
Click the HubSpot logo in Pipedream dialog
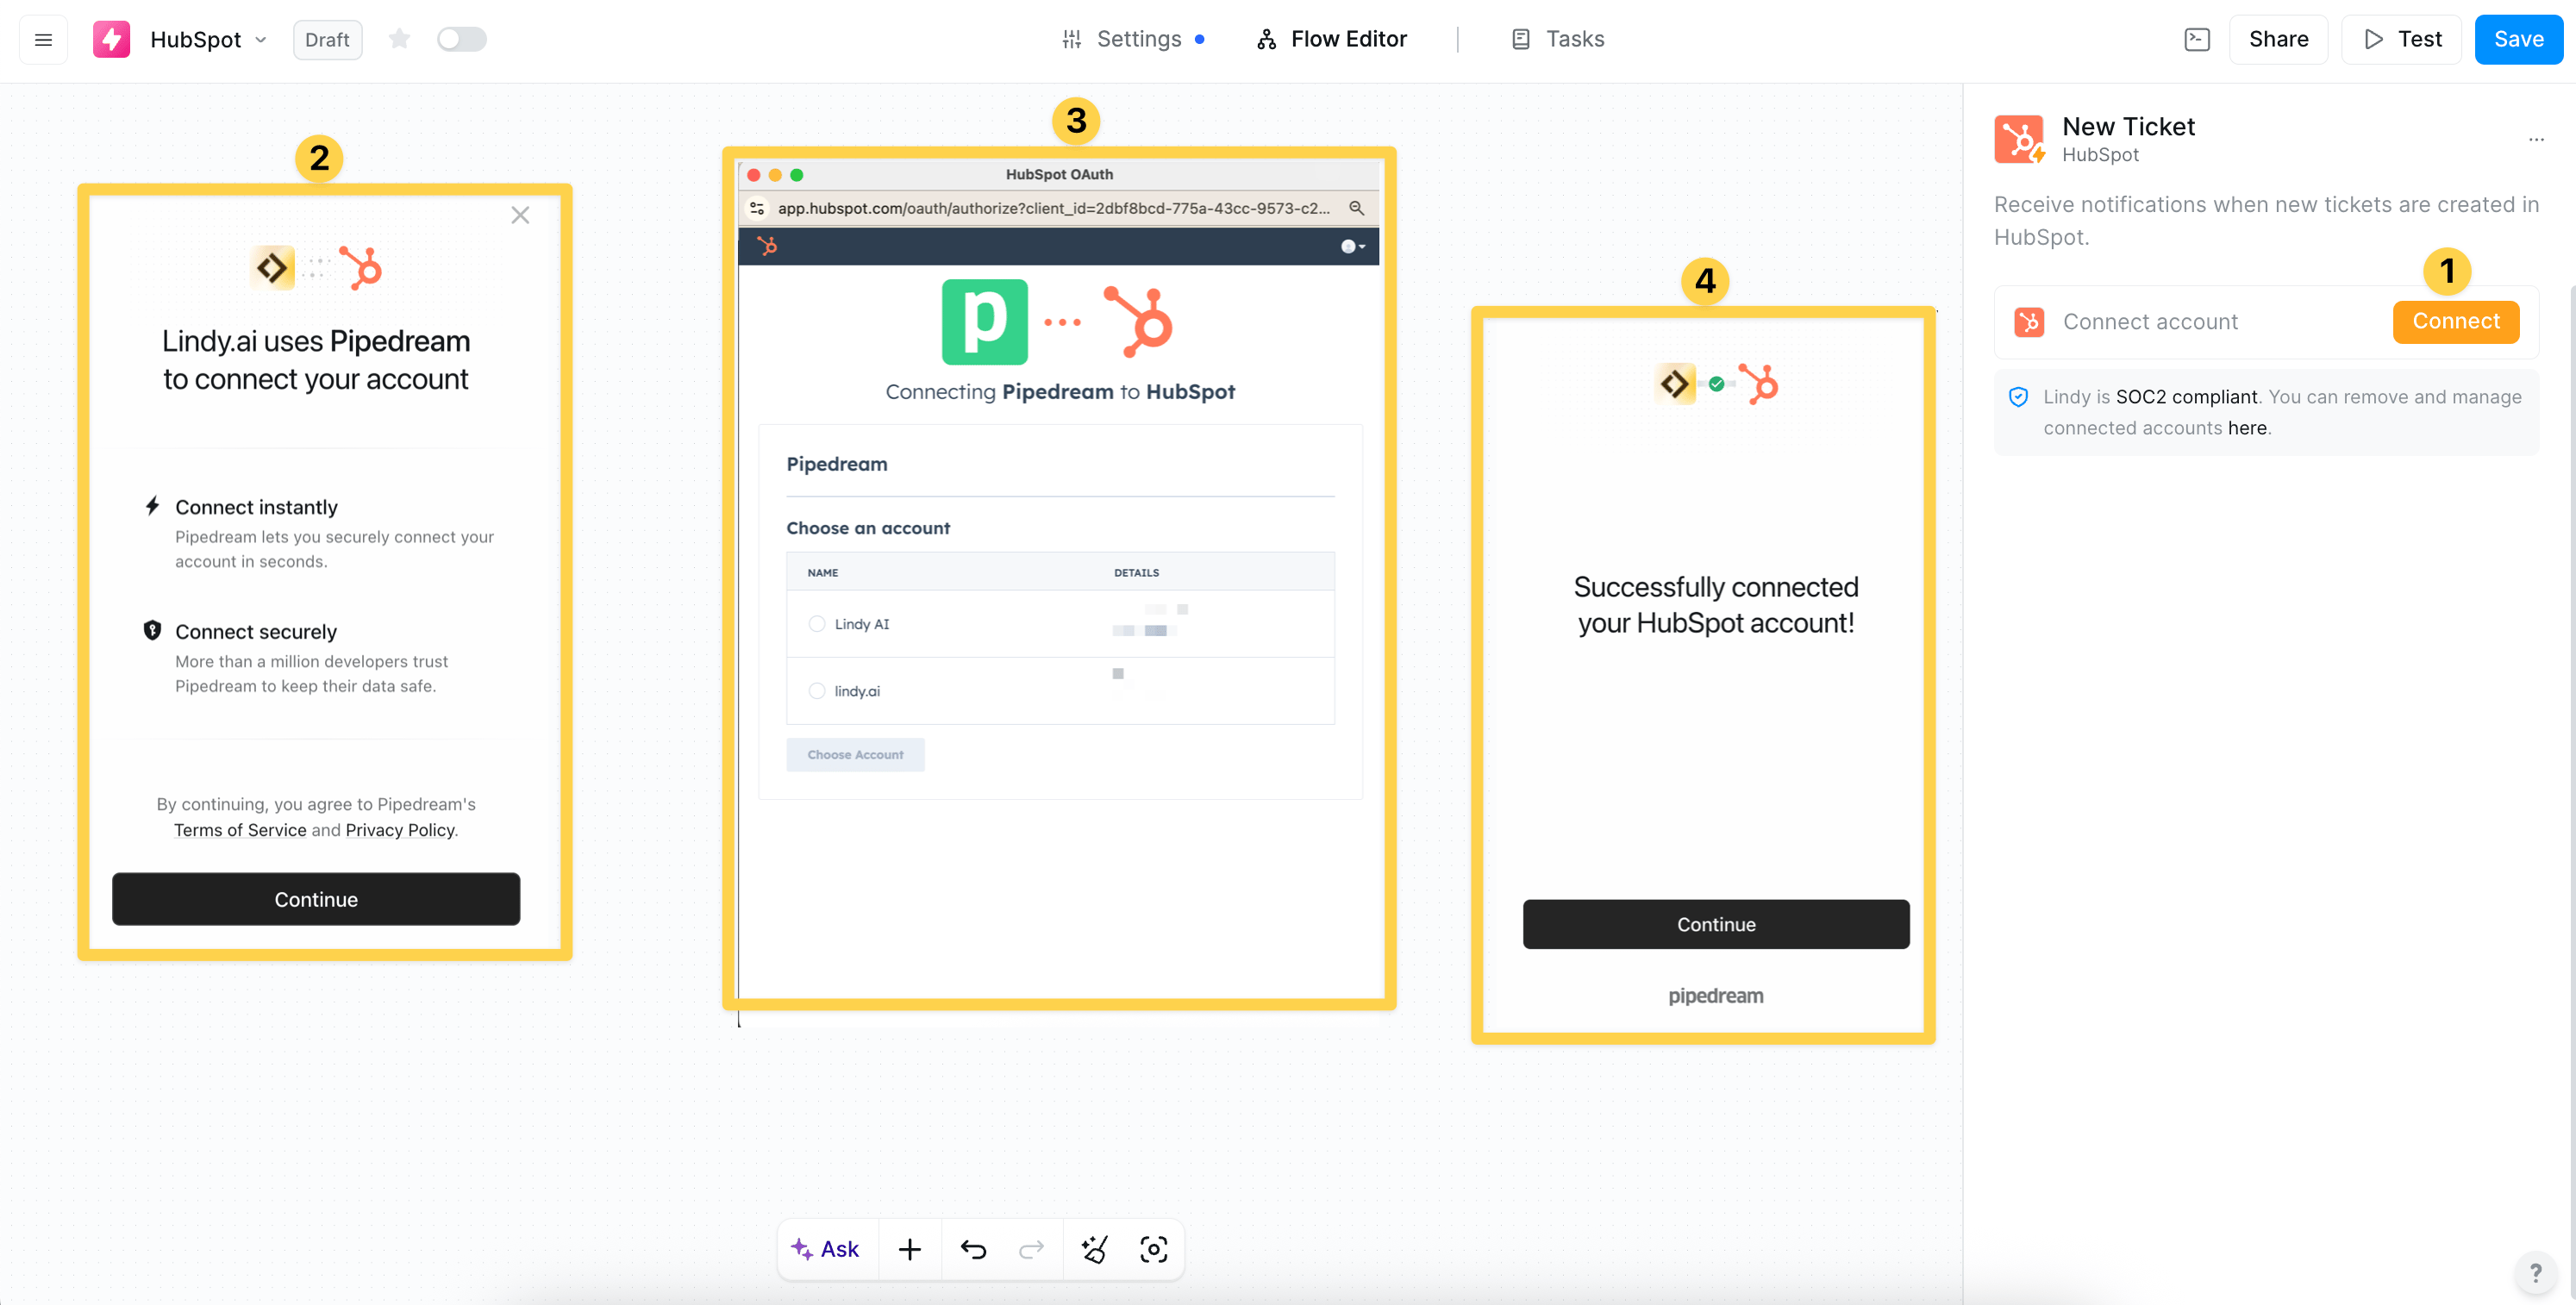361,268
